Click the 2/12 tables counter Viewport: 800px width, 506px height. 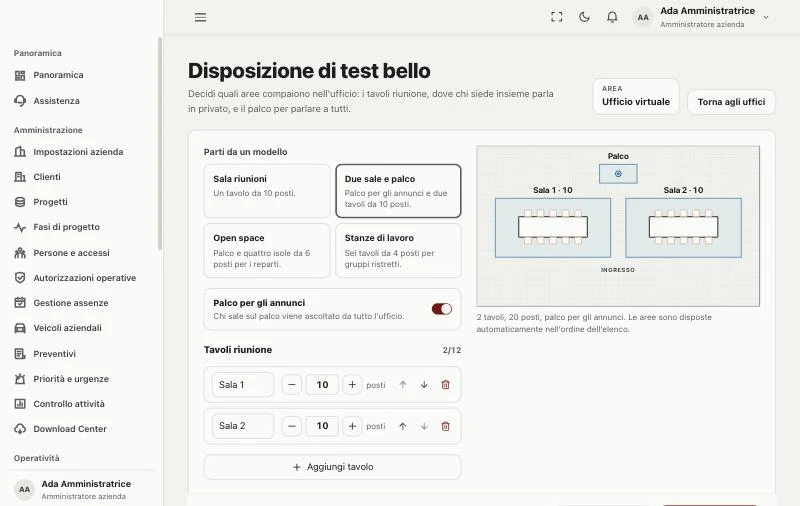452,350
